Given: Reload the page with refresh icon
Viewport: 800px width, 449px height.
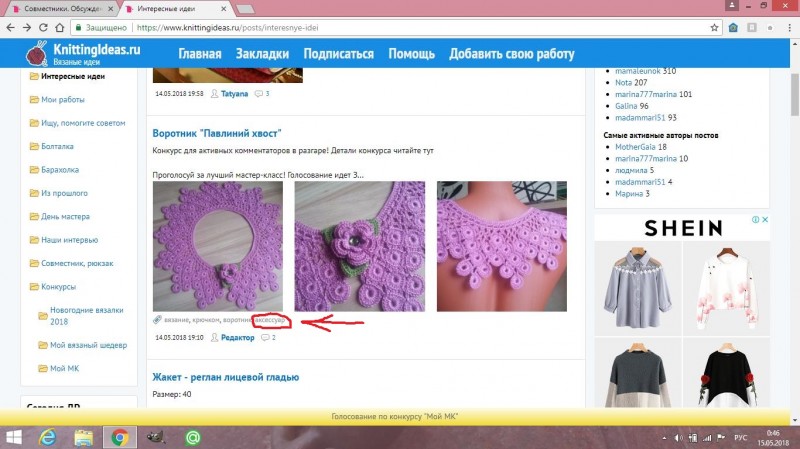Looking at the screenshot, I should pyautogui.click(x=43, y=28).
